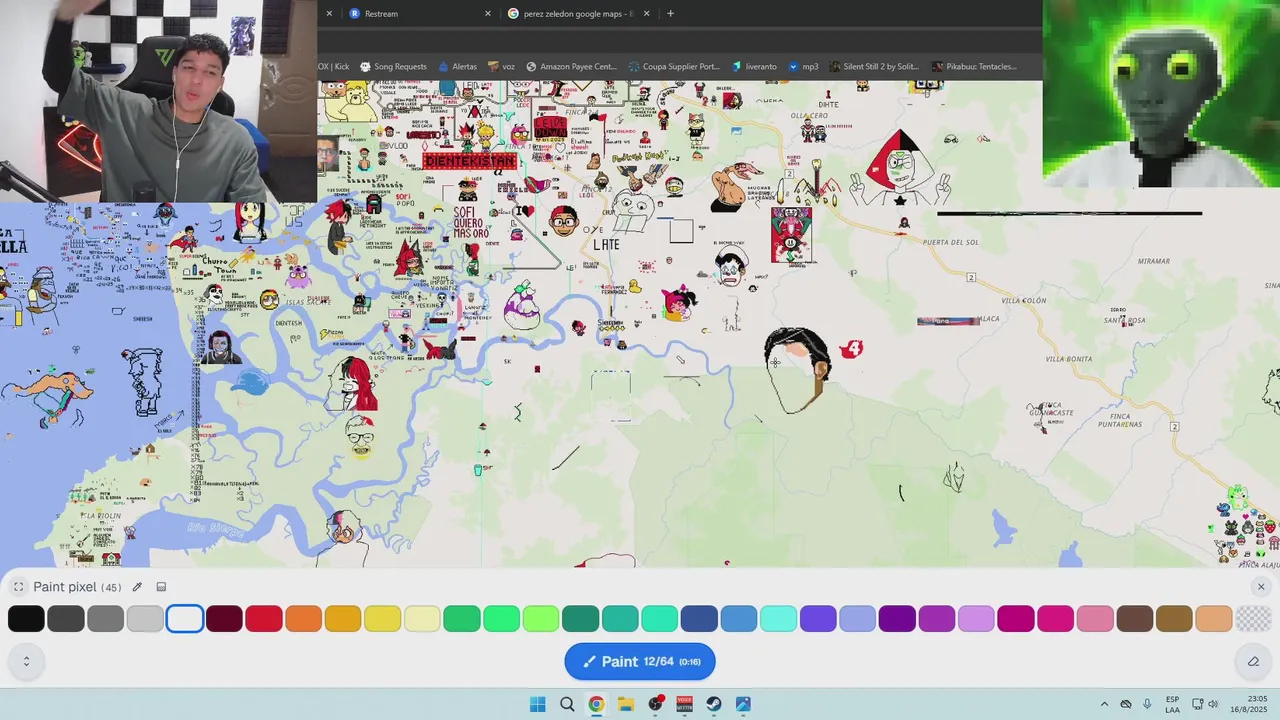Click the MIRAMAR map label
This screenshot has width=1280, height=720.
(x=1154, y=261)
